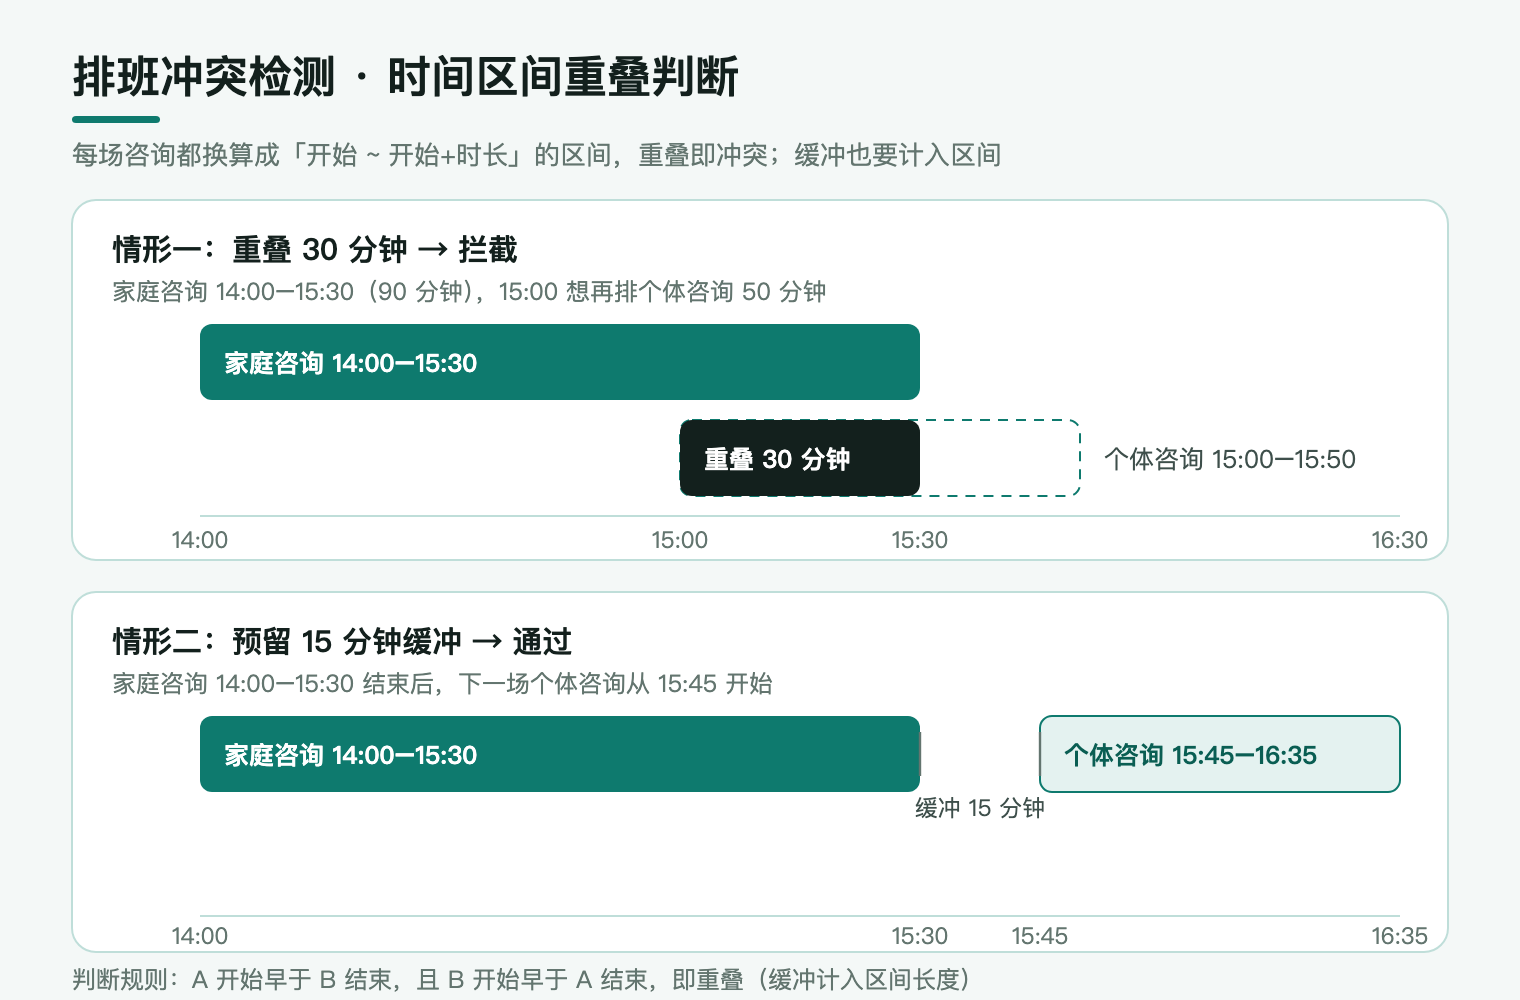1520x1000 pixels.
Task: Click the 15:00 axis tick in 情形一
Action: tap(680, 540)
